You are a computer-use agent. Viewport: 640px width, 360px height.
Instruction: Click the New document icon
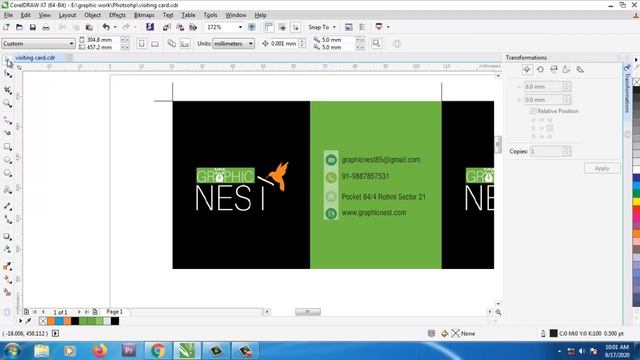click(x=6, y=27)
